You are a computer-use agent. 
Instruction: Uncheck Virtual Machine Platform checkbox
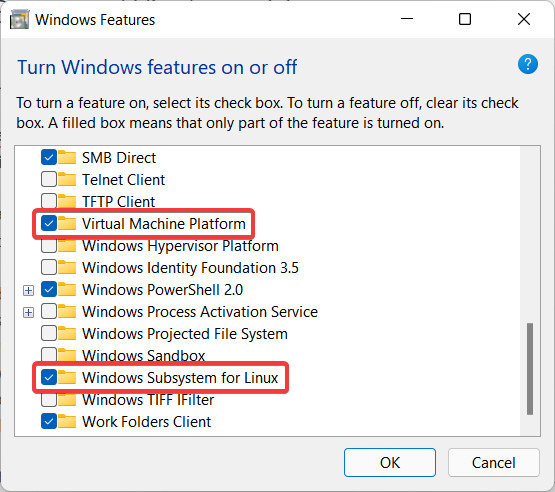click(x=48, y=223)
